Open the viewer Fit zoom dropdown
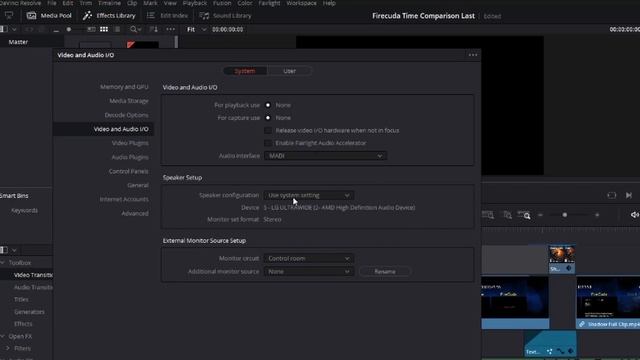 point(196,29)
